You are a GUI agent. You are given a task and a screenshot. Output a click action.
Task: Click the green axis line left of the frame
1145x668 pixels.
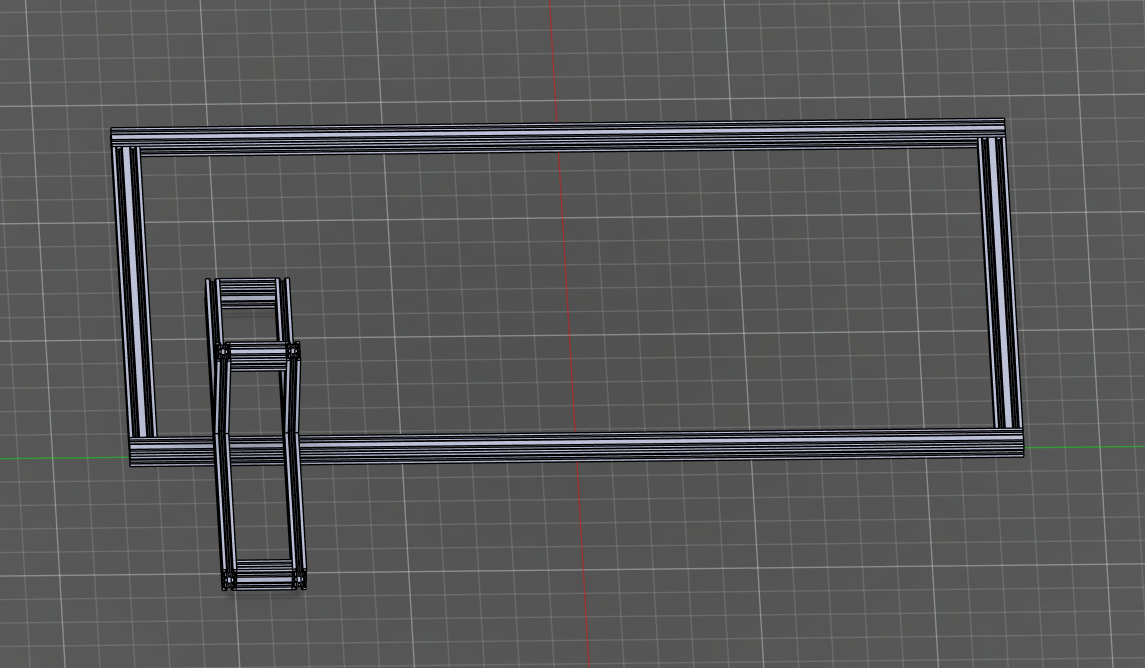pos(60,459)
